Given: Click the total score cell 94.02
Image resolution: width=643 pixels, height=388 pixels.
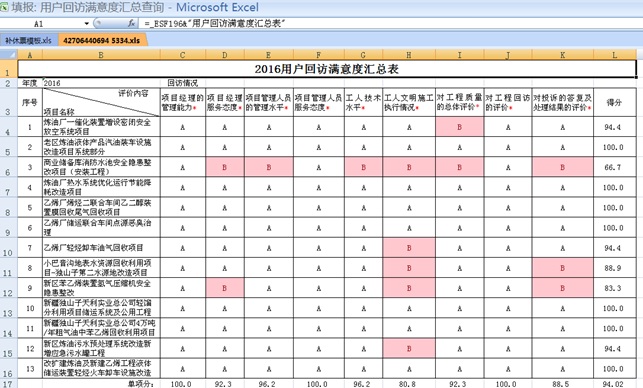Looking at the screenshot, I should [614, 384].
